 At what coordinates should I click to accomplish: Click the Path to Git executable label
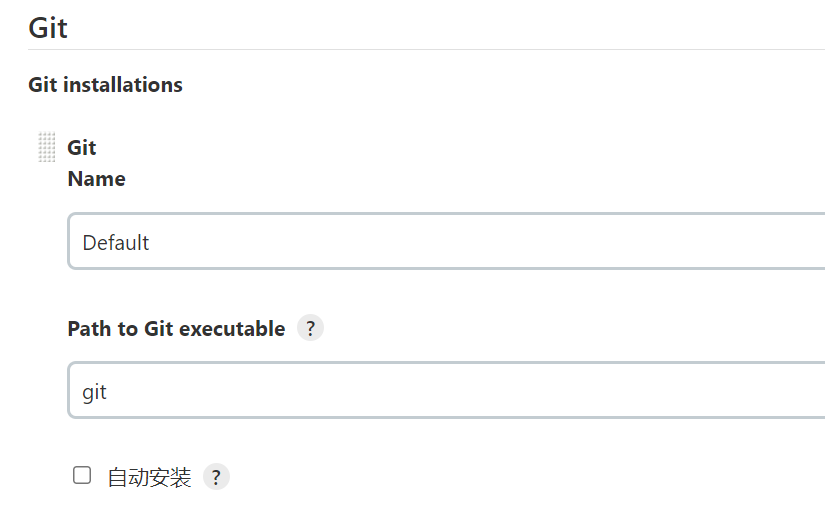click(176, 329)
